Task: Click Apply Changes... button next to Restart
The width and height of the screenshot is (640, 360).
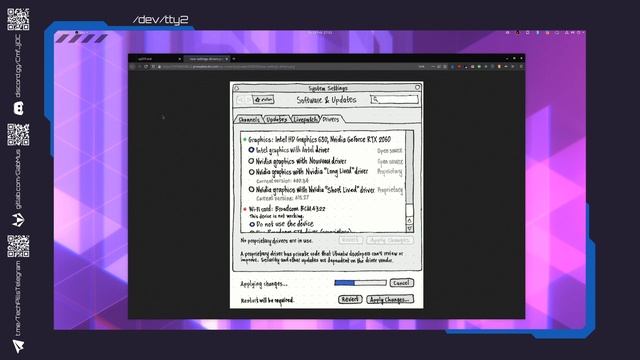Action: (x=390, y=299)
